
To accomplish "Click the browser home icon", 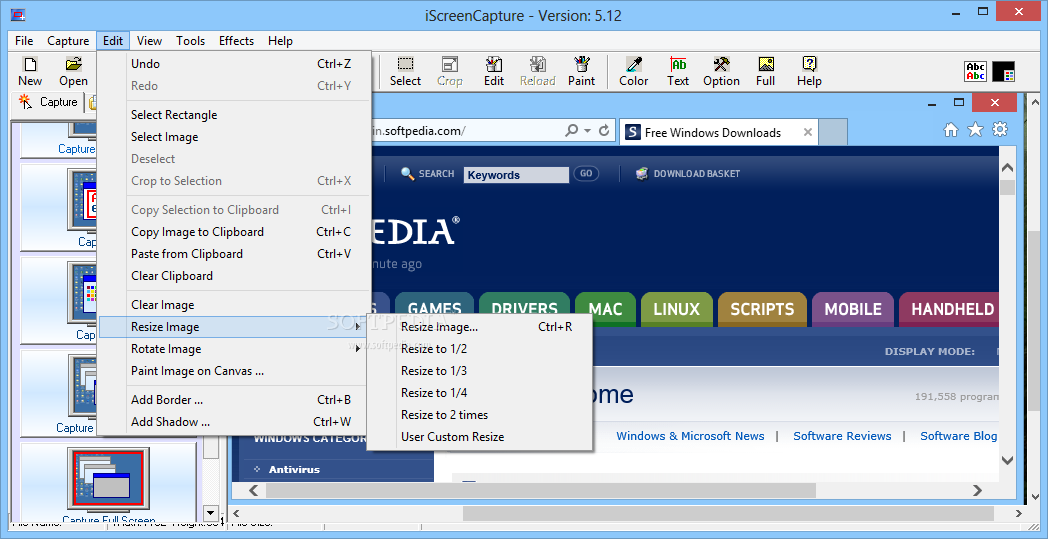I will (x=950, y=130).
